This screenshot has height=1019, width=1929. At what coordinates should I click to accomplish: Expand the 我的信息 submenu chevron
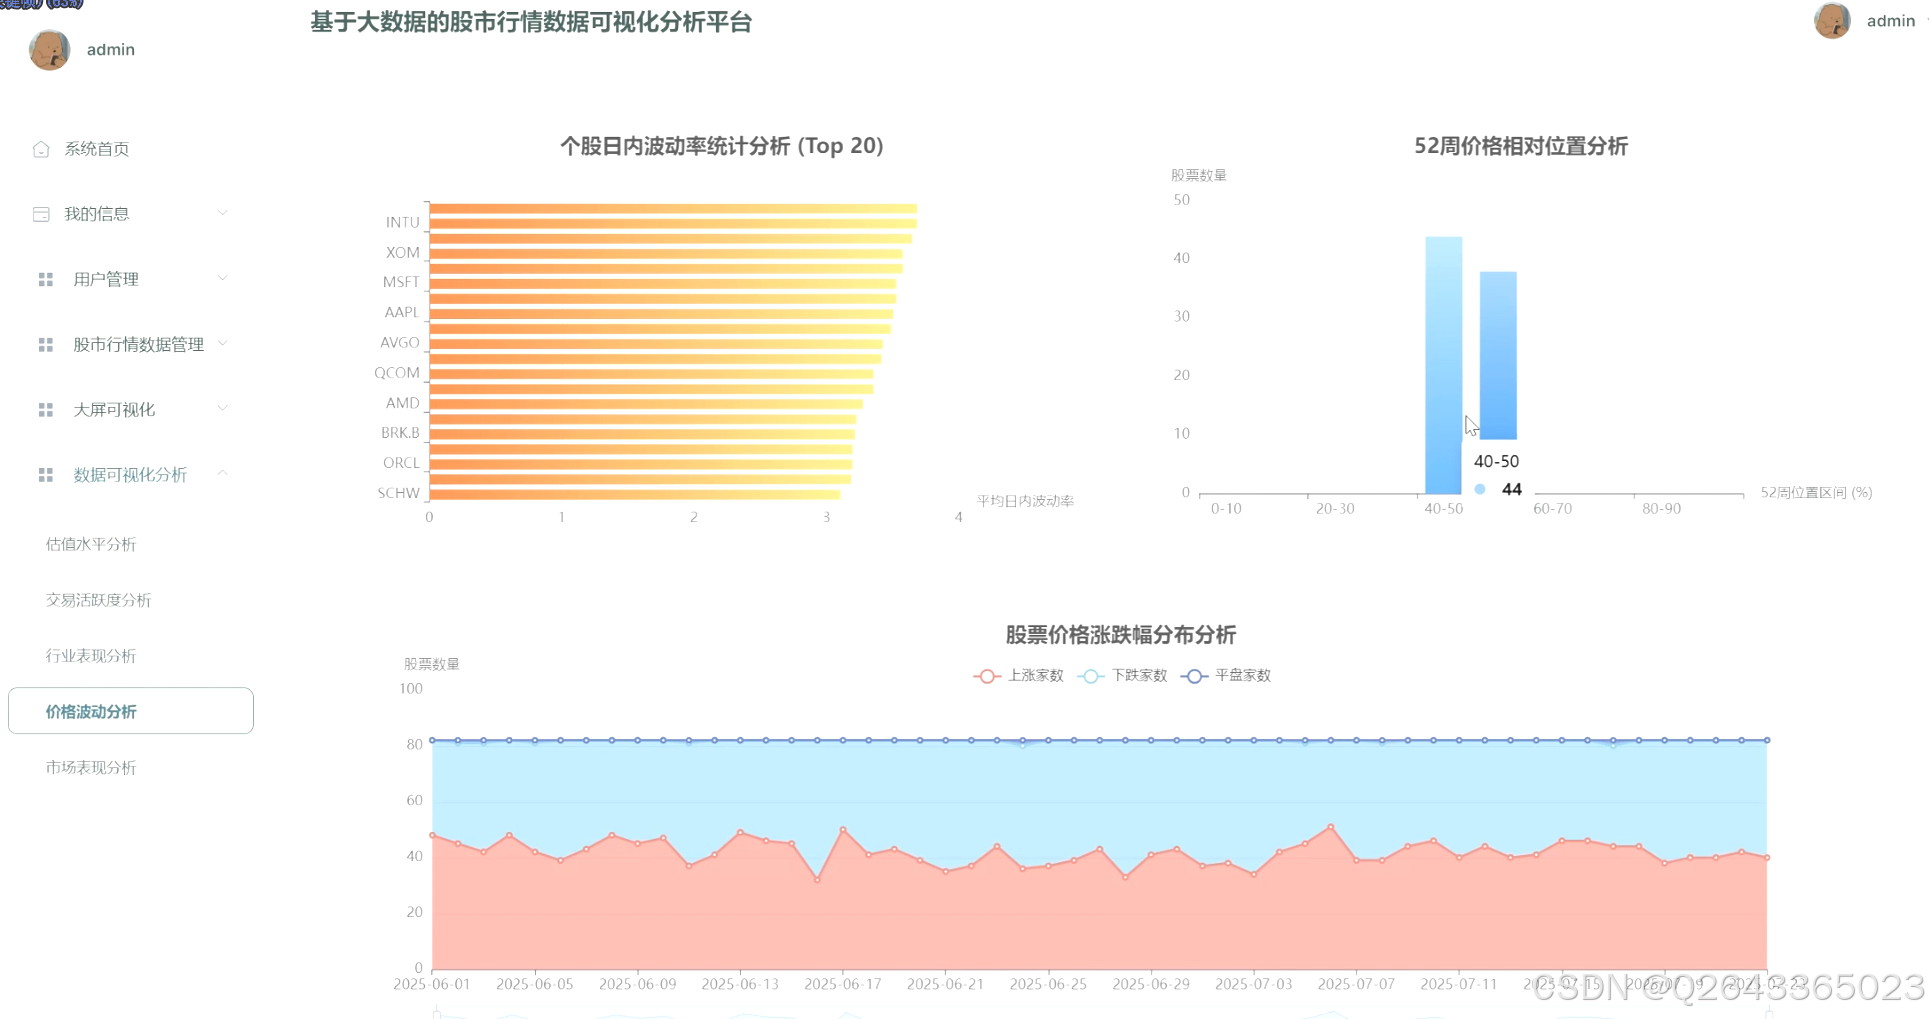tap(223, 213)
